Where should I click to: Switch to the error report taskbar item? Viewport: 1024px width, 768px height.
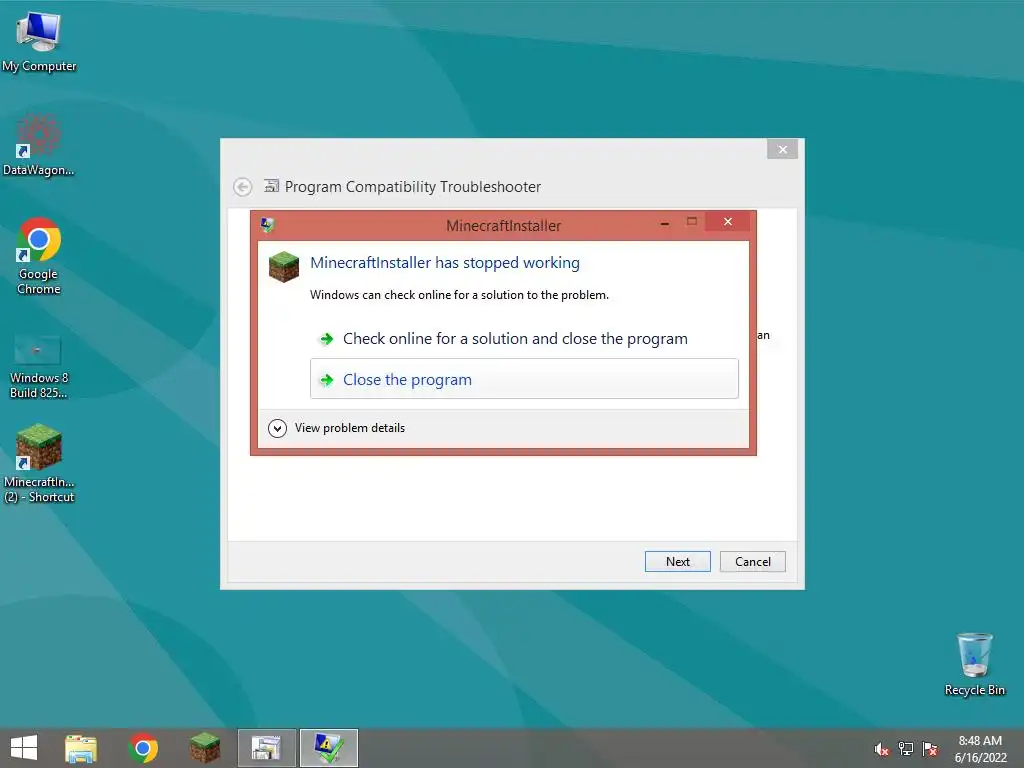328,748
